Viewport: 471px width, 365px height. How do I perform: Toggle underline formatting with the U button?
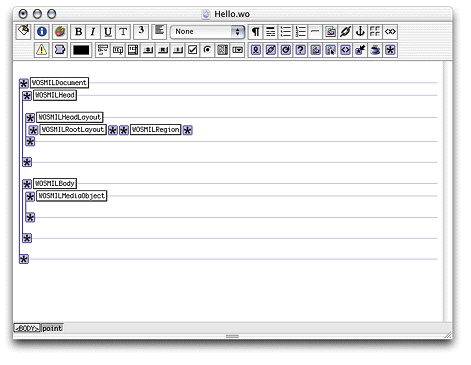tap(108, 32)
